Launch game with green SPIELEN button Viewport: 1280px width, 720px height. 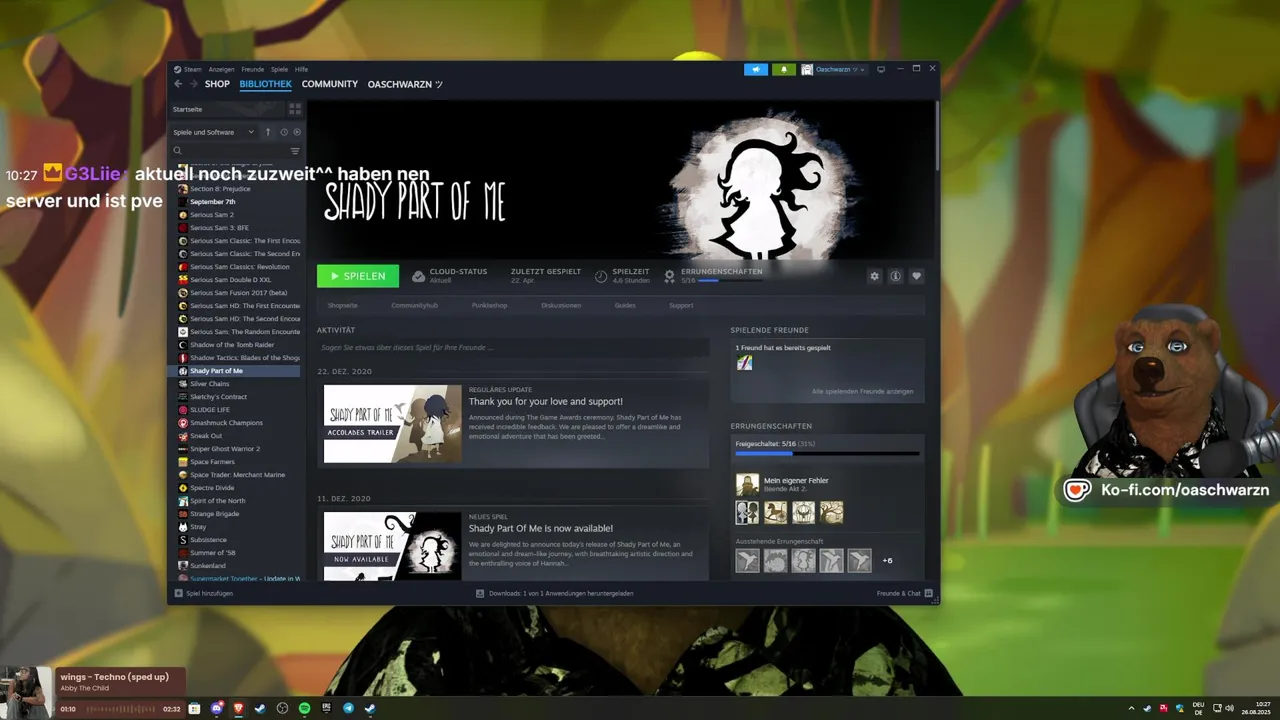pos(358,276)
